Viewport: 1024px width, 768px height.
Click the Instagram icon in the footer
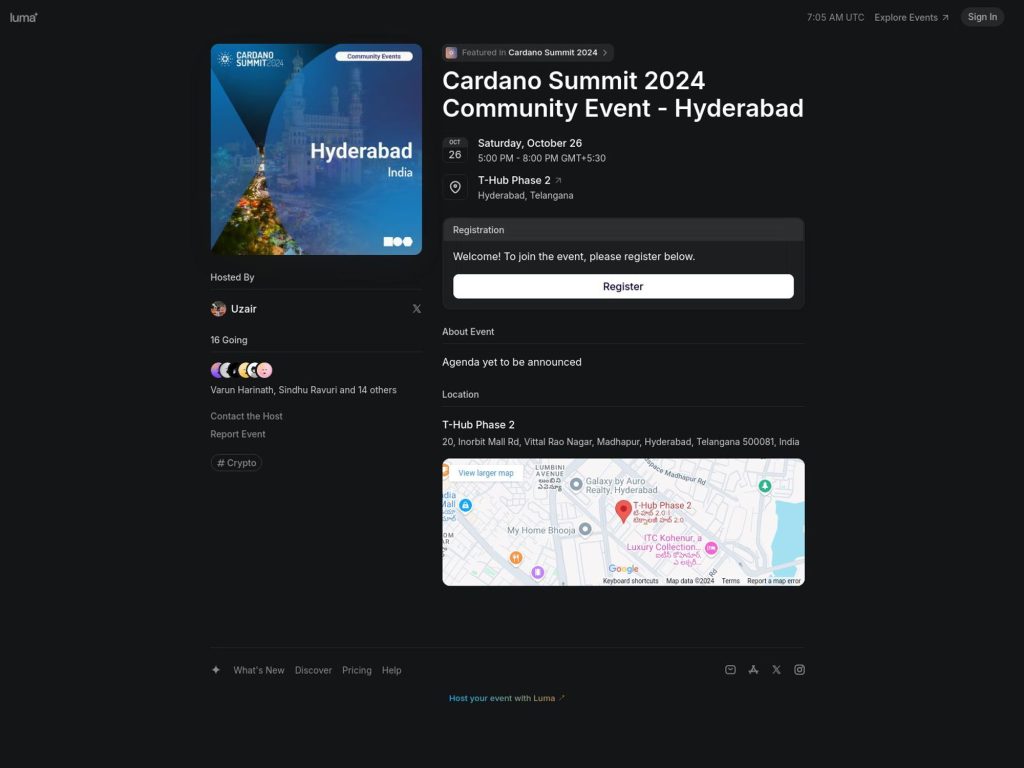(799, 669)
